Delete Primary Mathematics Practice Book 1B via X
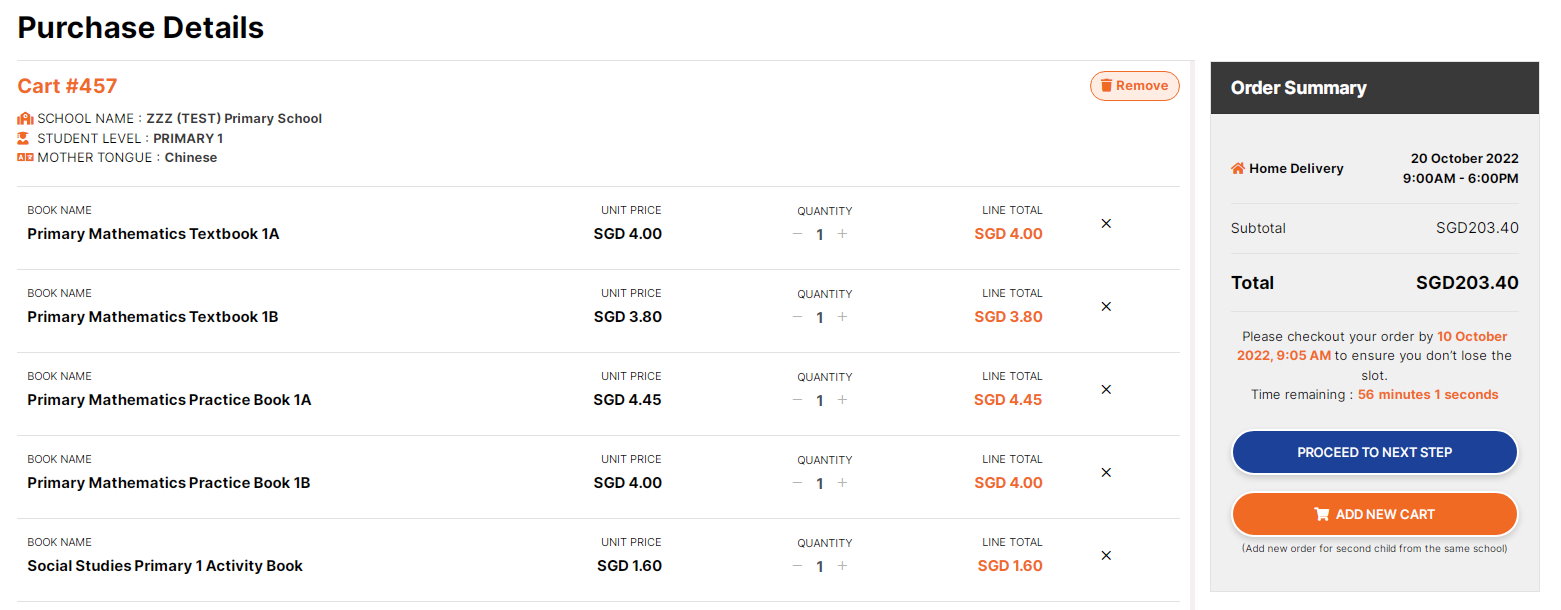 pos(1106,473)
